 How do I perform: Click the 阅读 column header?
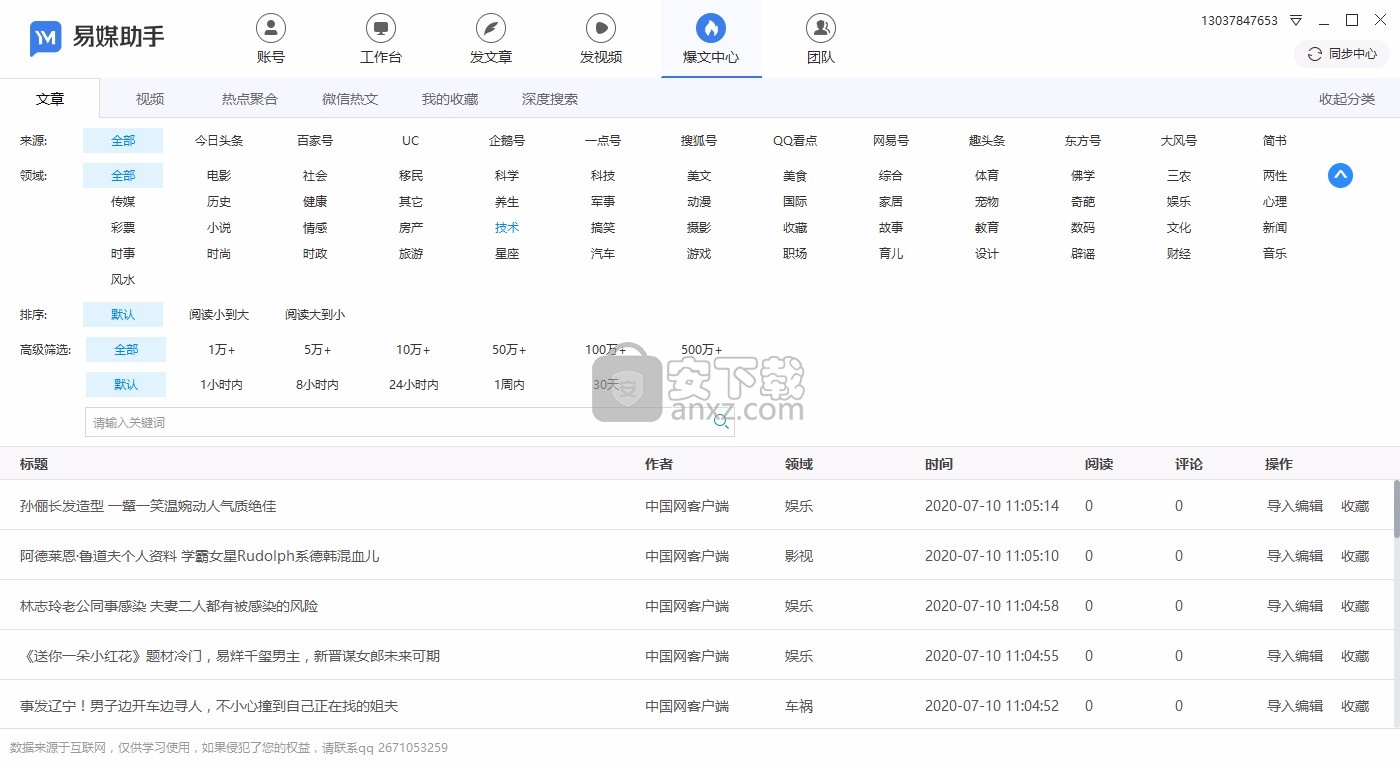pyautogui.click(x=1099, y=464)
